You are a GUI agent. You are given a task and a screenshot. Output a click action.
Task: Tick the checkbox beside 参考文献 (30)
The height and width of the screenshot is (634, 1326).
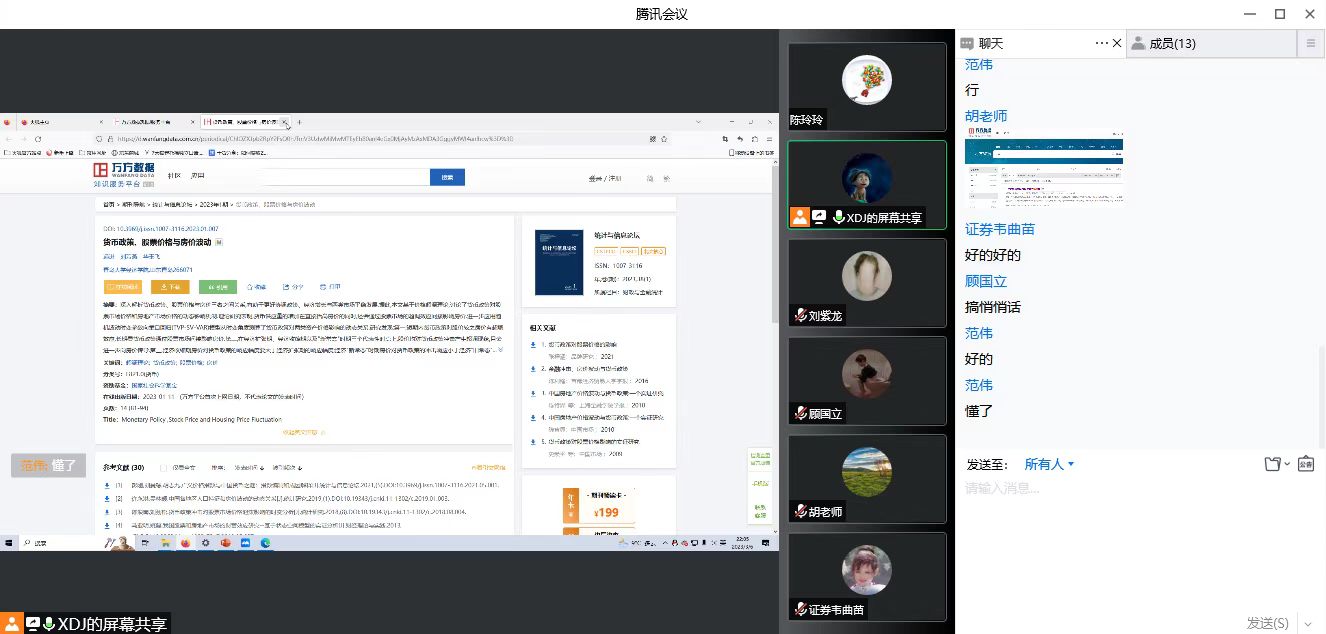165,467
